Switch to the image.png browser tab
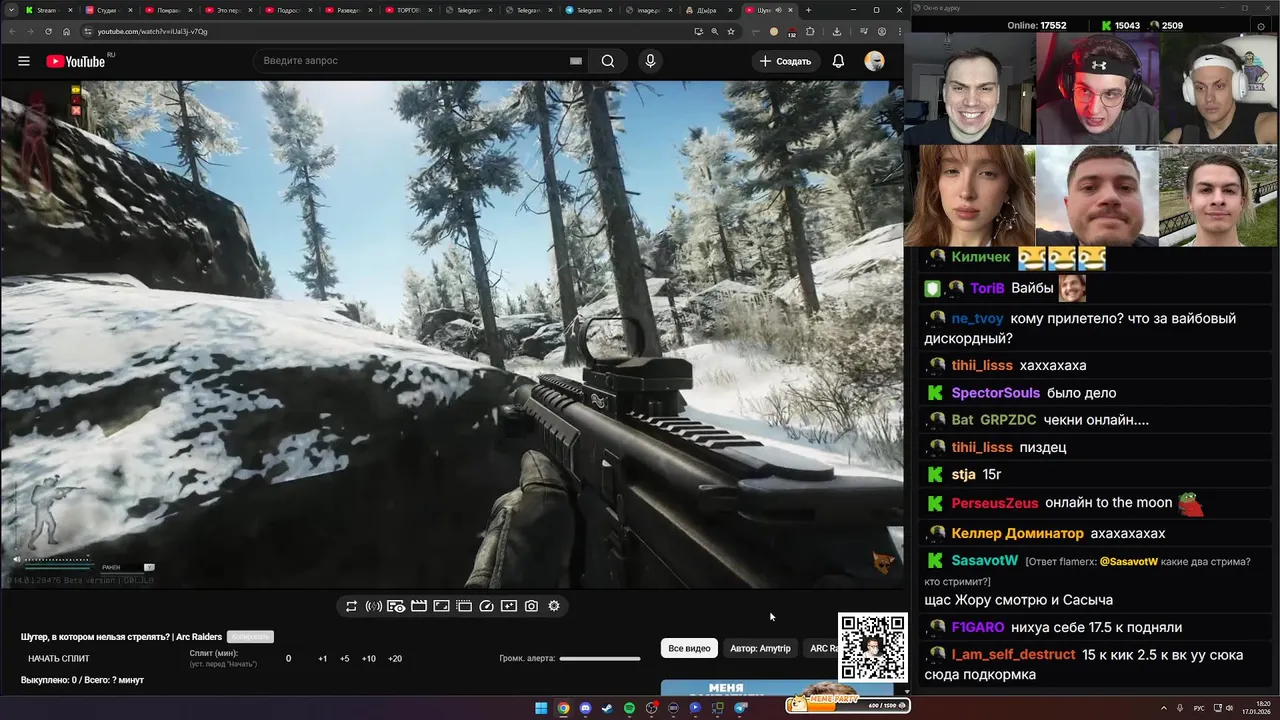Image resolution: width=1280 pixels, height=720 pixels. [648, 10]
